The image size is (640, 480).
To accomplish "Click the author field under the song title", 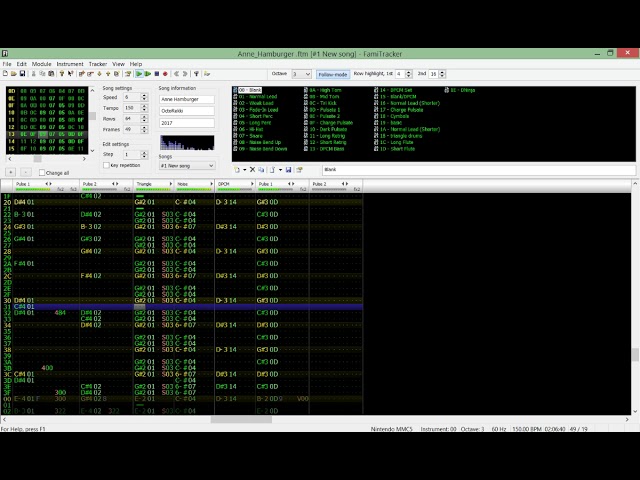I will 187,111.
